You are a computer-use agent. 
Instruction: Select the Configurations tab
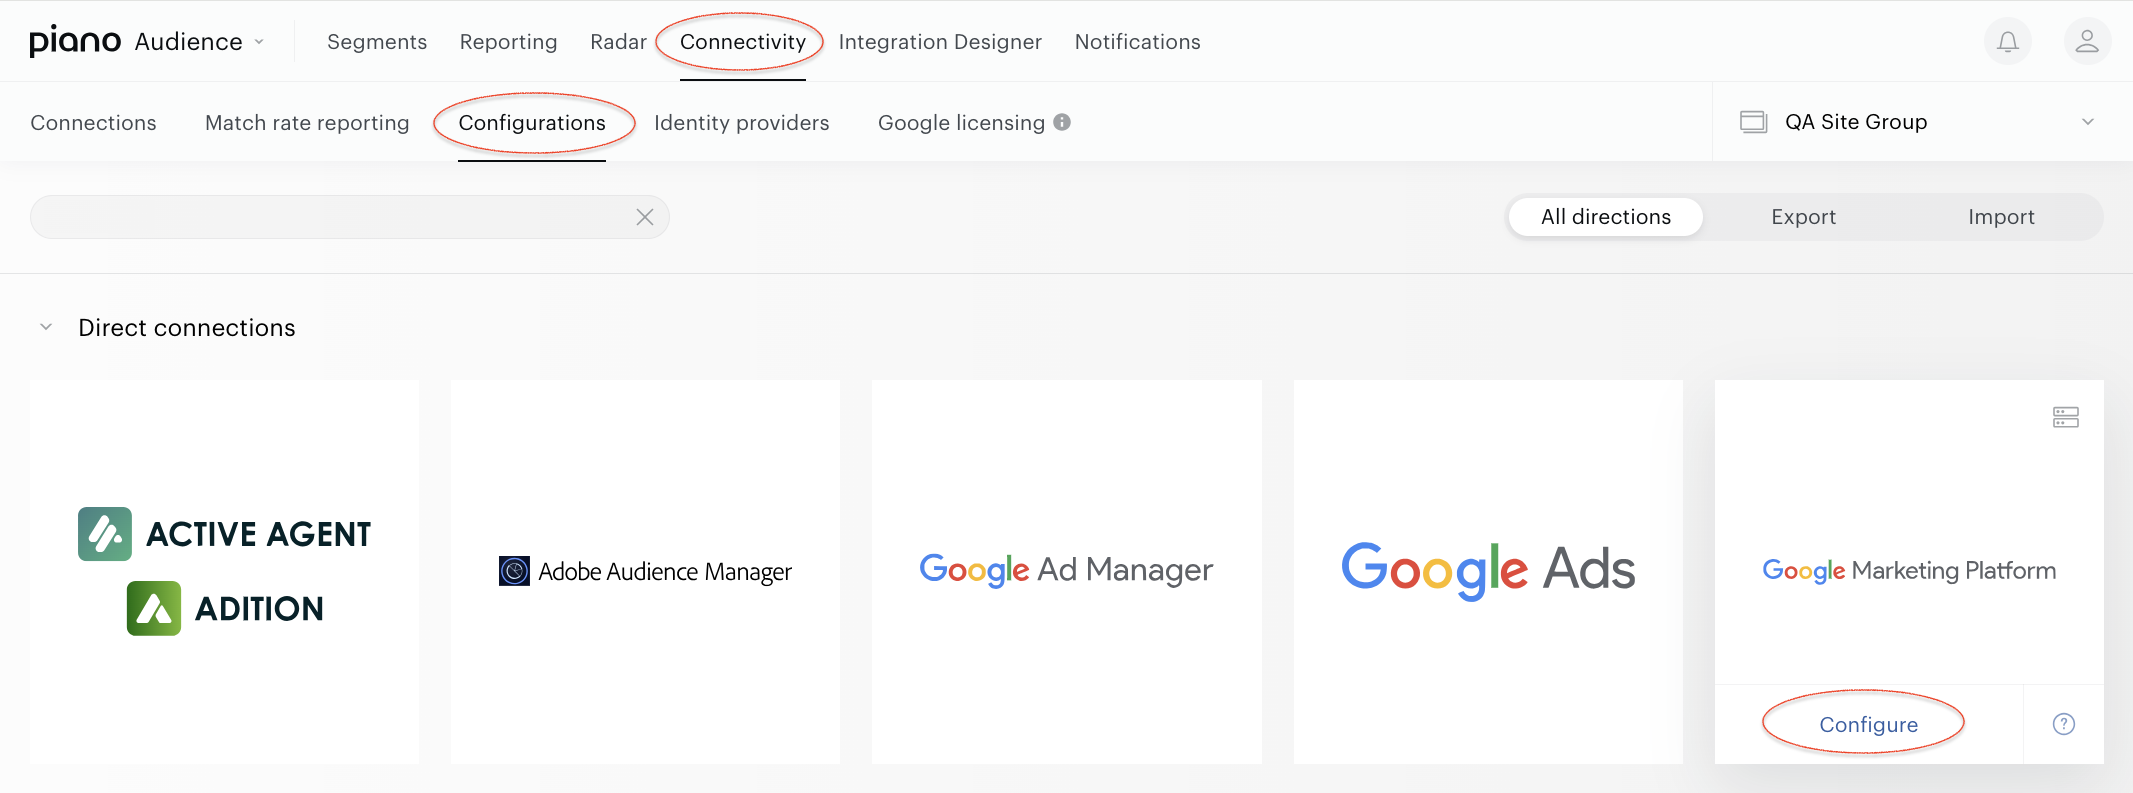pos(532,123)
